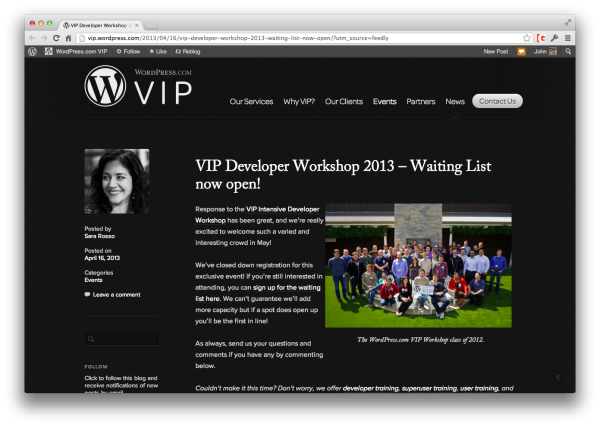Viewport: 600px width, 427px height.
Task: Create a New Post from admin bar
Action: 496,51
